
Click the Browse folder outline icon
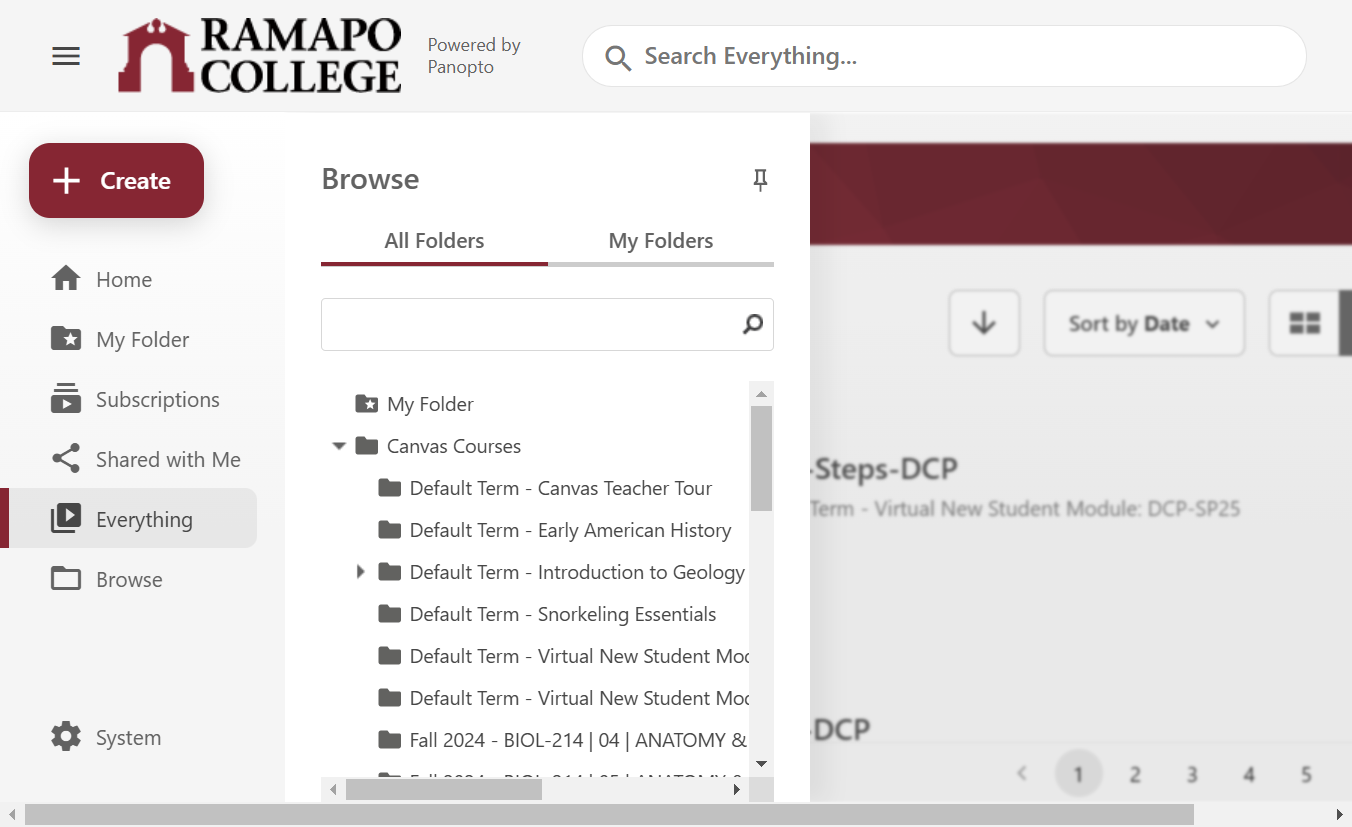pyautogui.click(x=66, y=579)
